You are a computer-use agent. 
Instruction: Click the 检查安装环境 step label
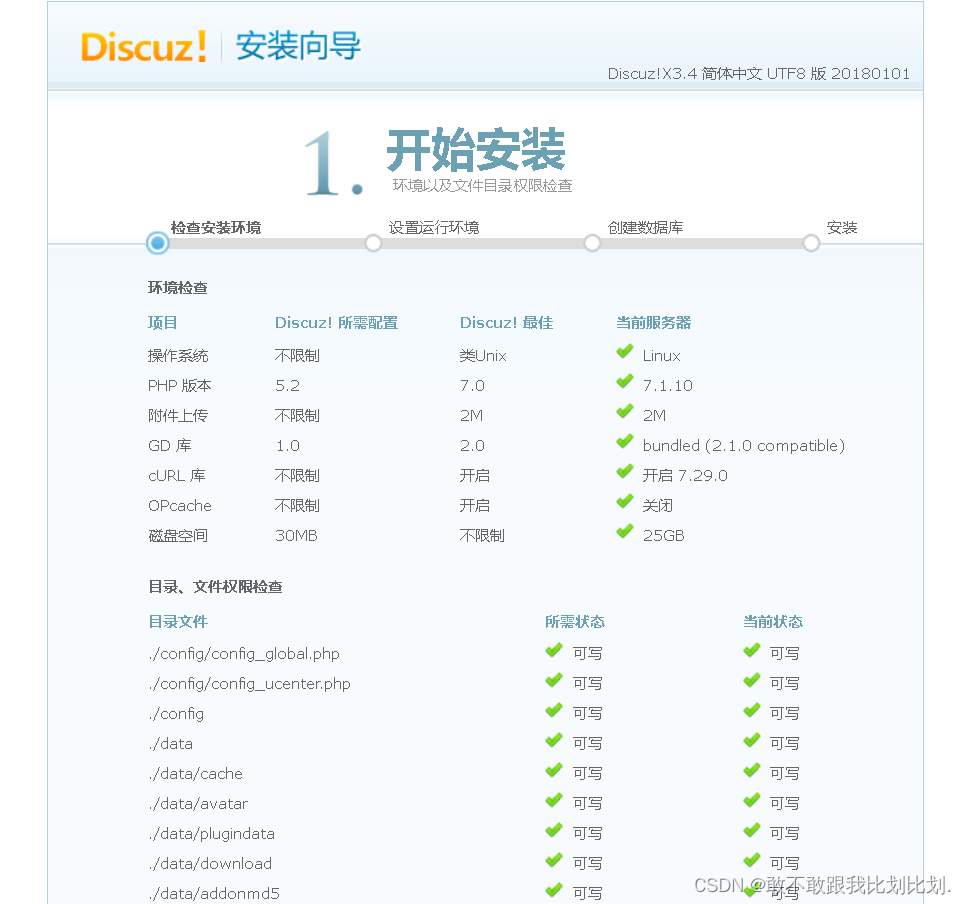coord(215,227)
